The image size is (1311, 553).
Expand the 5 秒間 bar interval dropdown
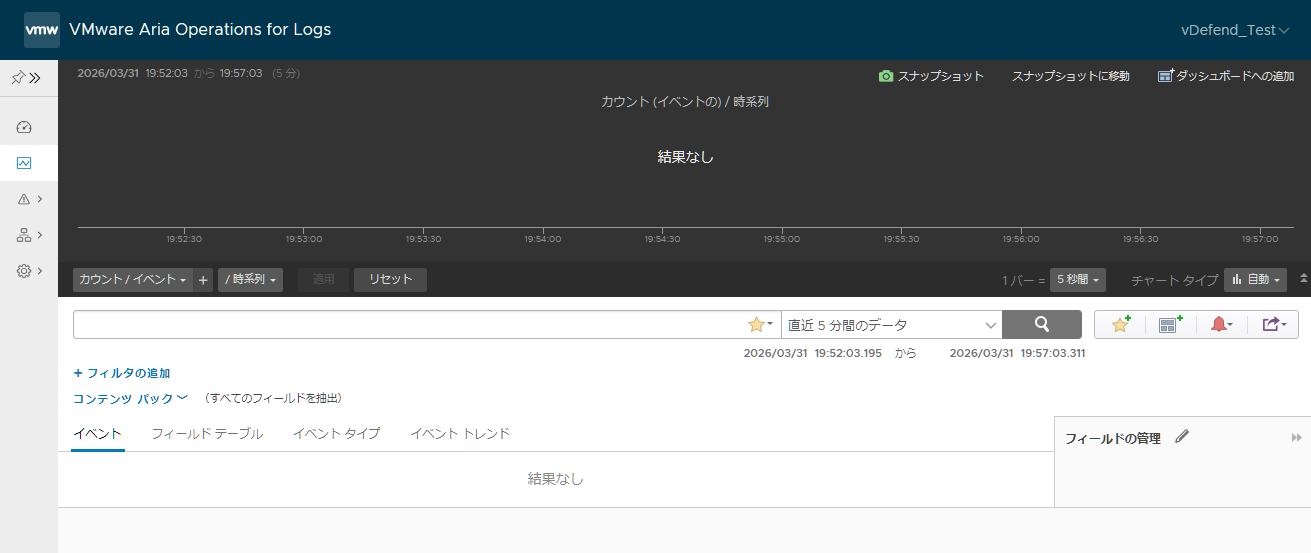(1078, 280)
